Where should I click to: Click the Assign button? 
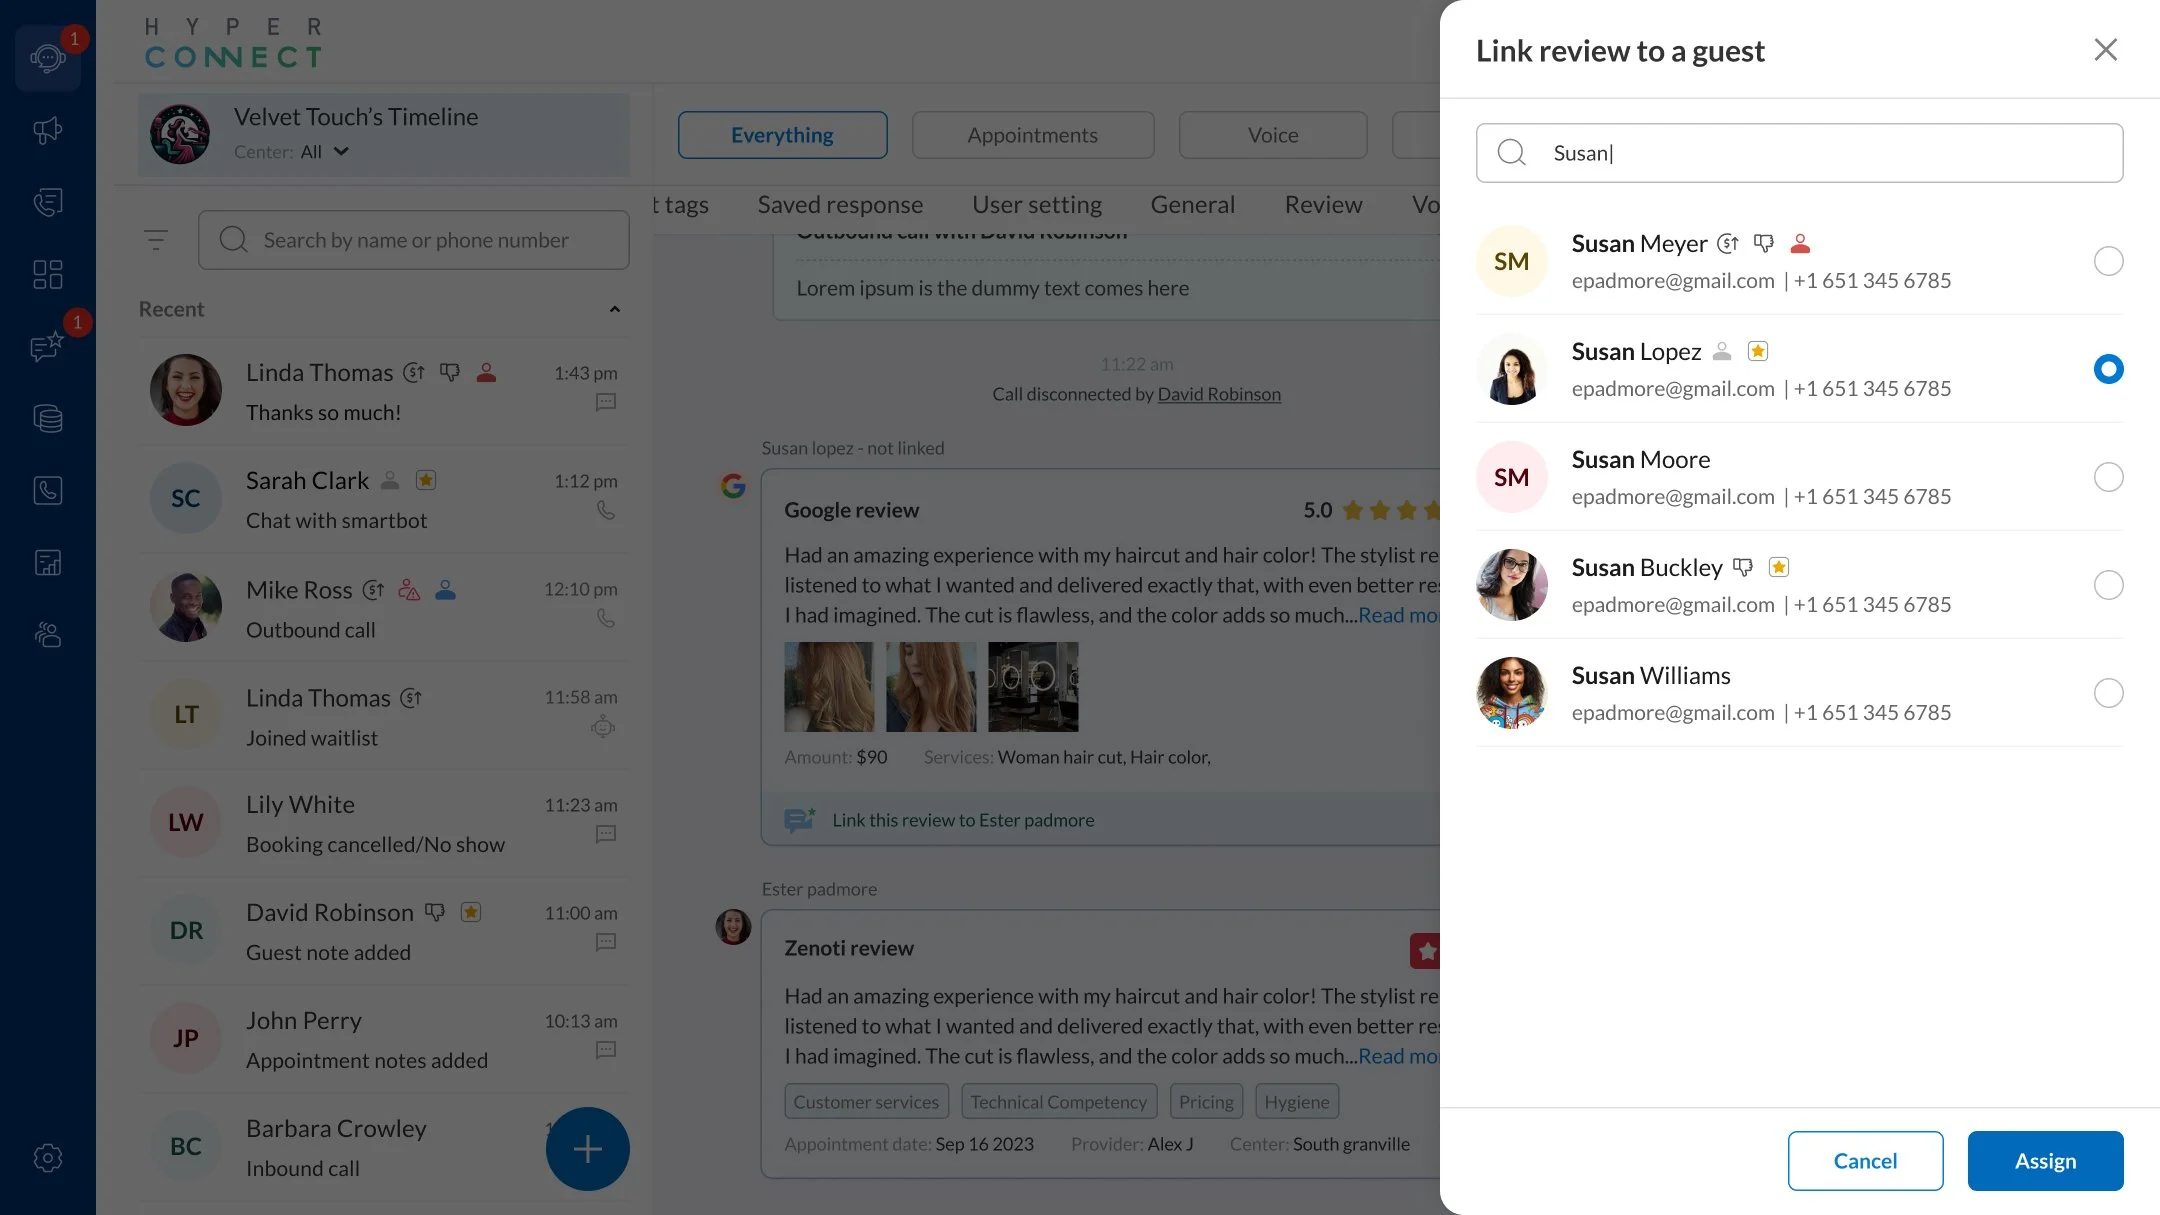point(2045,1160)
